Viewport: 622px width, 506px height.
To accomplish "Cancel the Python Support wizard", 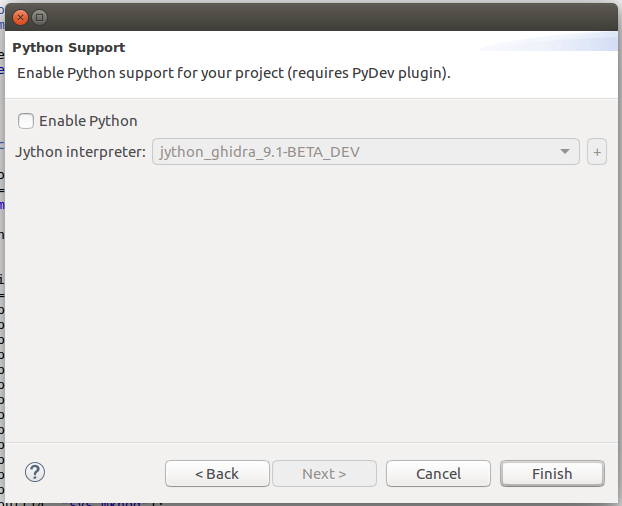I will pos(438,474).
